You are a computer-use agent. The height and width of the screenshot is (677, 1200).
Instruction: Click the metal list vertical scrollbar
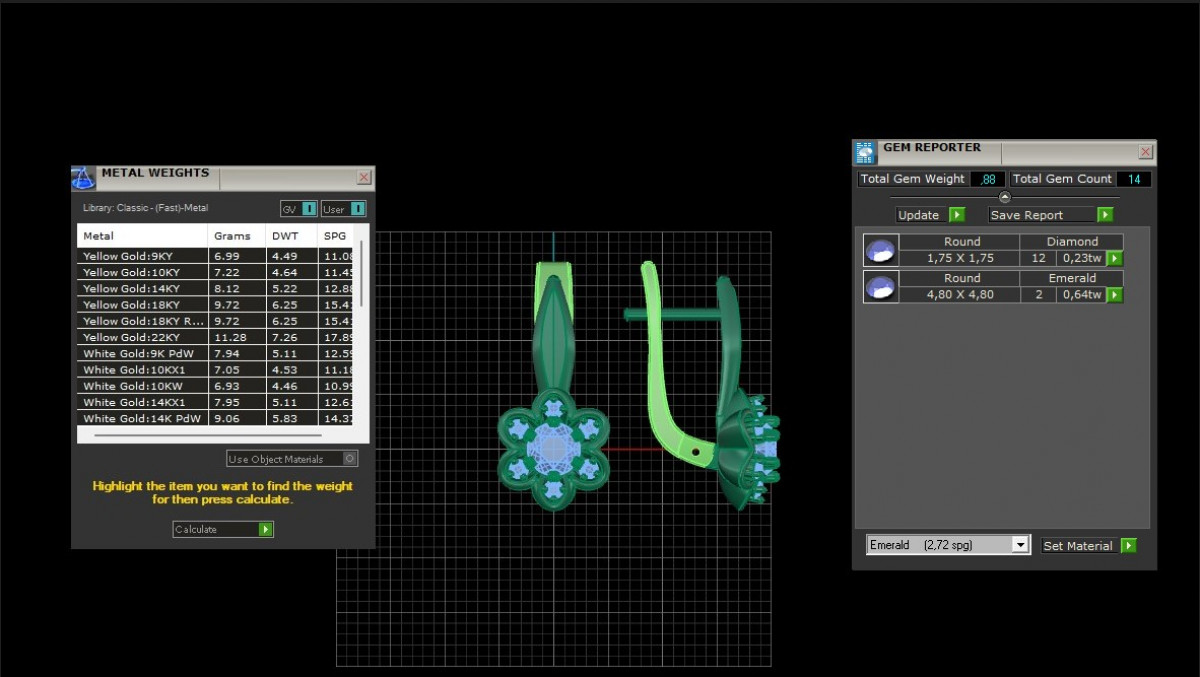[361, 273]
